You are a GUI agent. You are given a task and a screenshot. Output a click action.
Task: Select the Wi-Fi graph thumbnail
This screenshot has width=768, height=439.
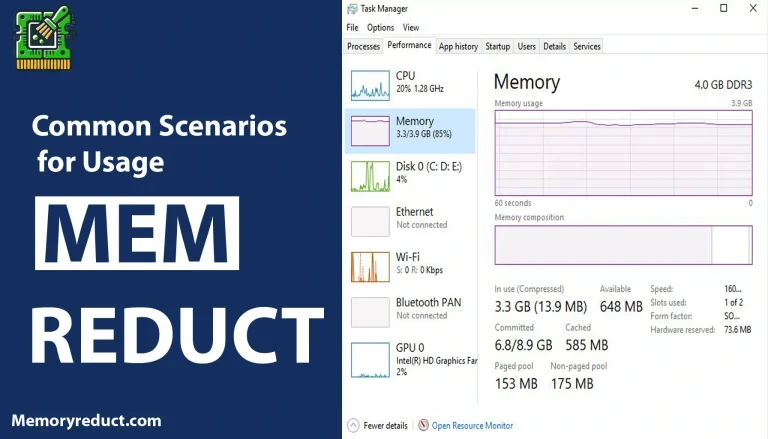(x=370, y=267)
